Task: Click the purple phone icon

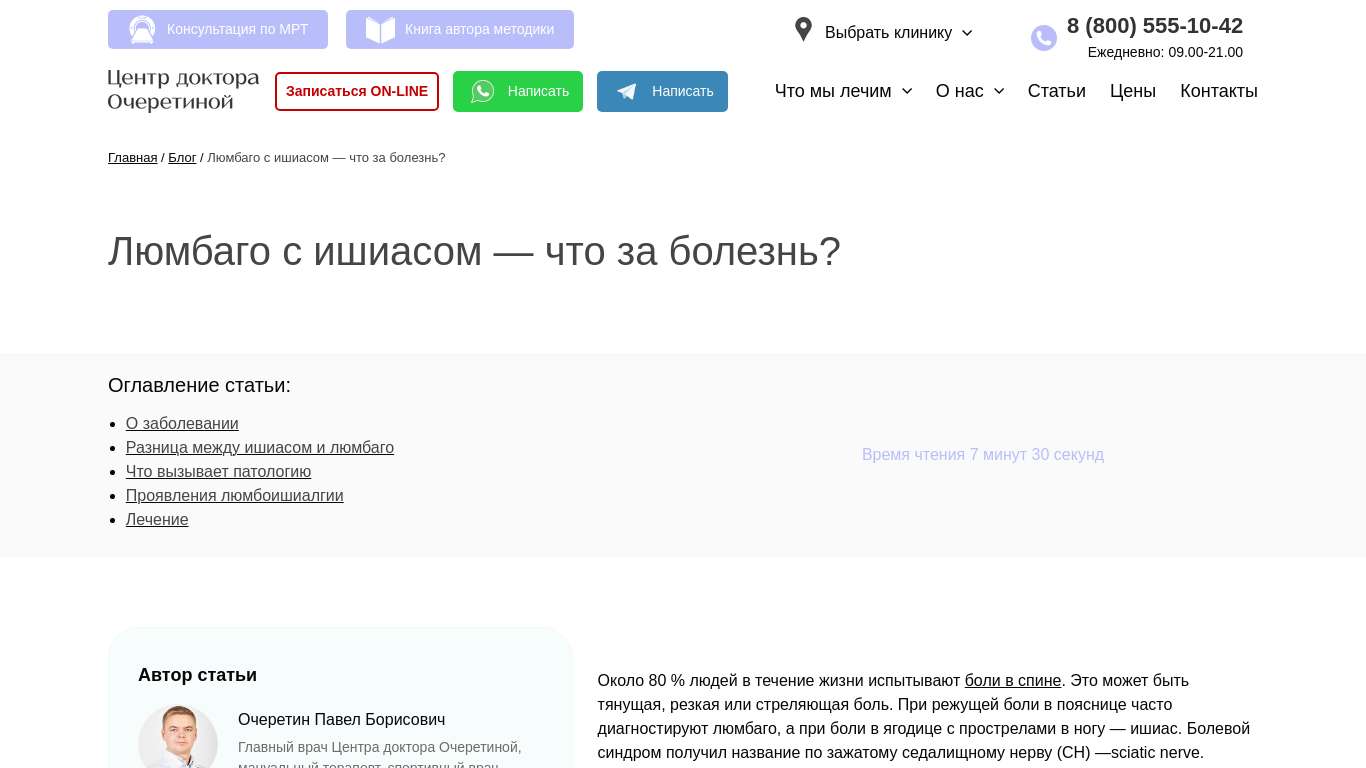Action: point(1043,38)
